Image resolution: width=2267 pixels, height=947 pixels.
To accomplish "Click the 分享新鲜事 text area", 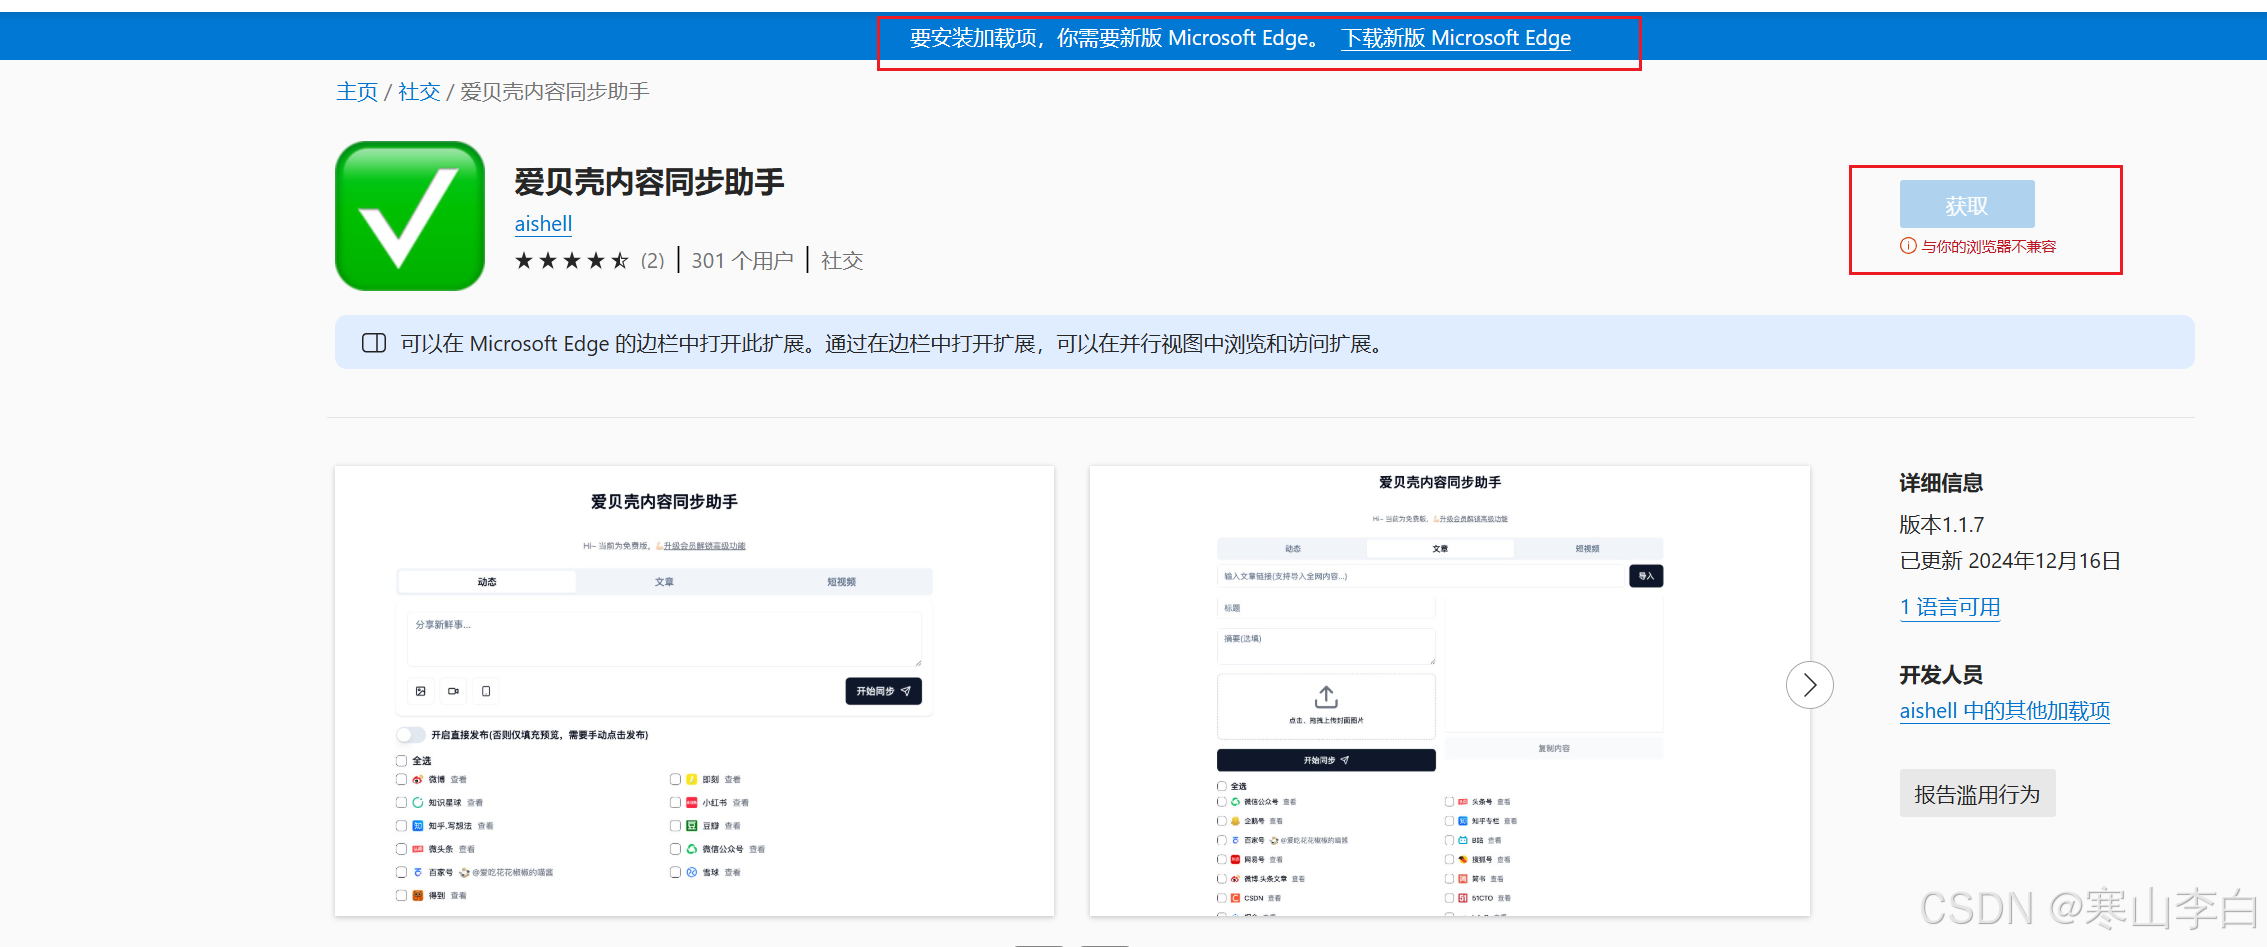I will [x=664, y=639].
